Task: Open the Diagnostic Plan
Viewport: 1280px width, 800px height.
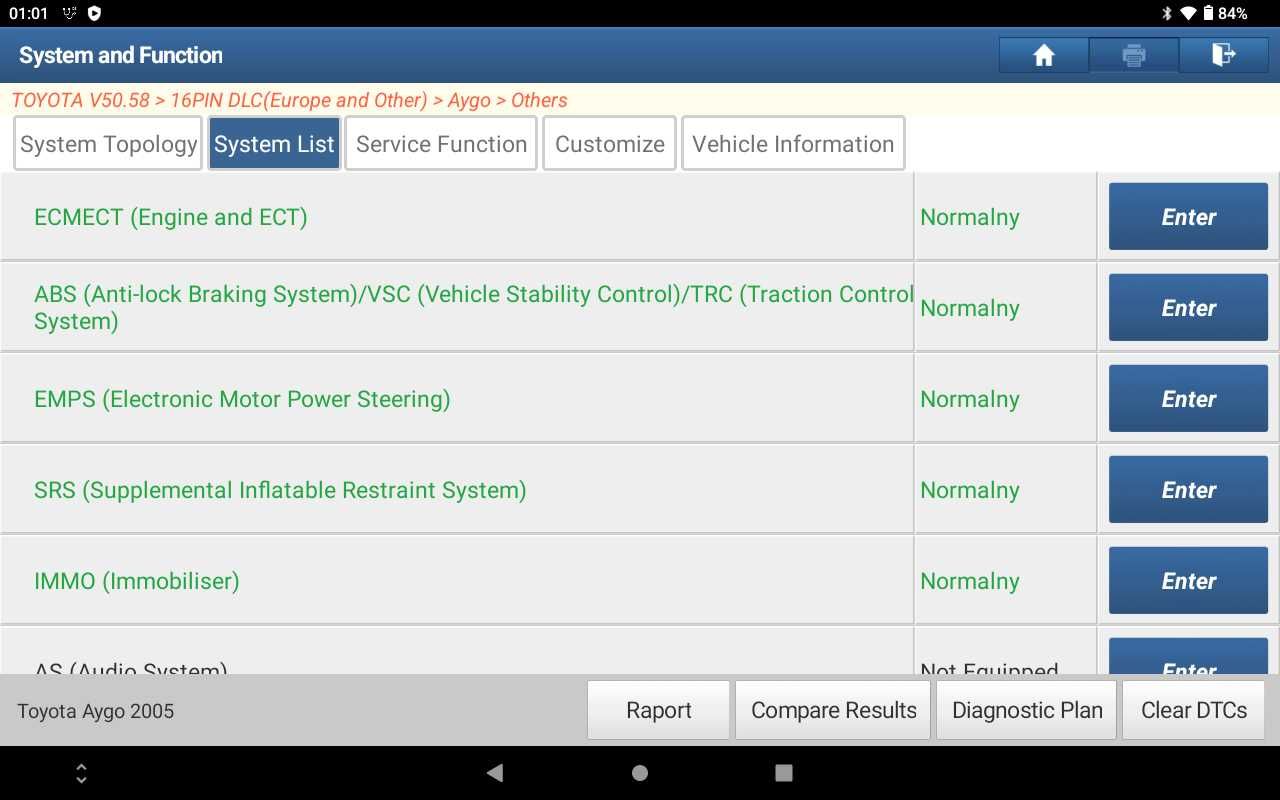Action: click(x=1027, y=711)
